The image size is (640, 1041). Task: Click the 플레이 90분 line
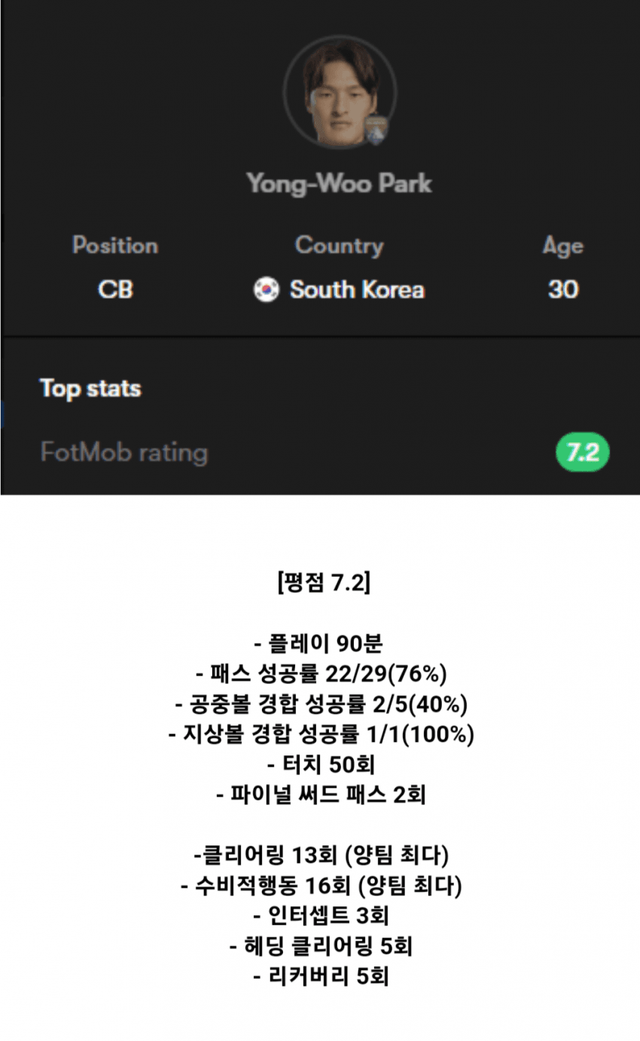click(321, 642)
